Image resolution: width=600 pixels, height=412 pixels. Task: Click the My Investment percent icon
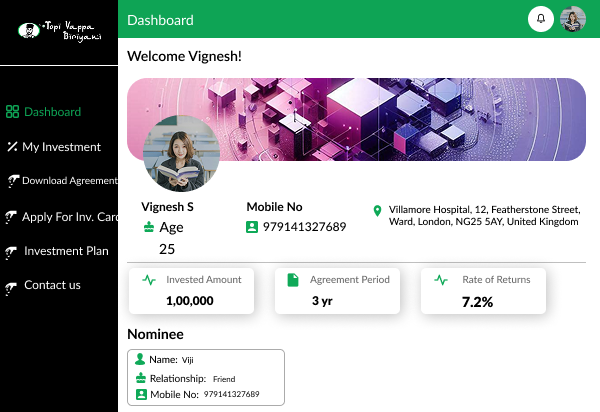point(12,147)
